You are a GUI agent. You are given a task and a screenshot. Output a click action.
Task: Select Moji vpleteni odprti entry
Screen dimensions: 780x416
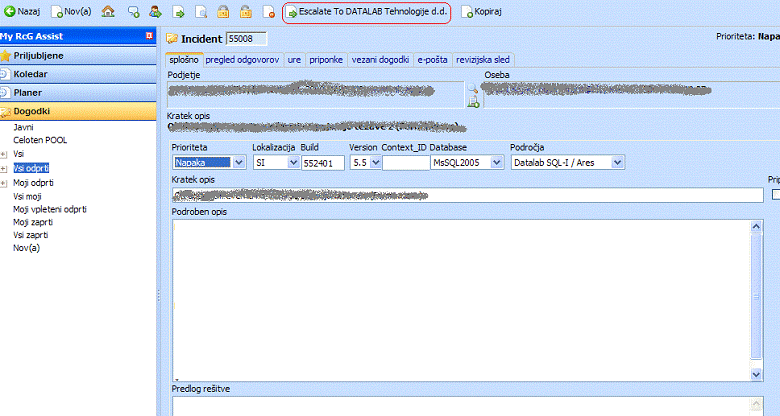pos(50,209)
